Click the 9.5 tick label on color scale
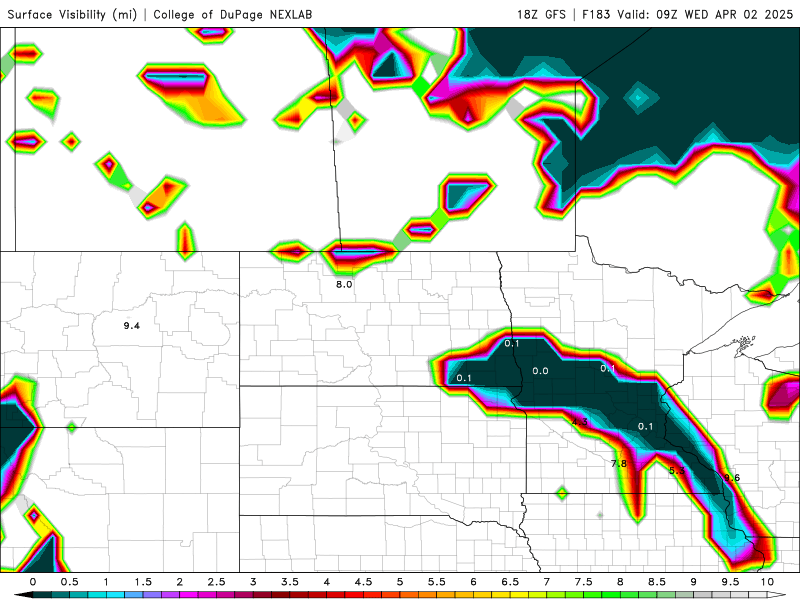800x600 pixels. (731, 582)
